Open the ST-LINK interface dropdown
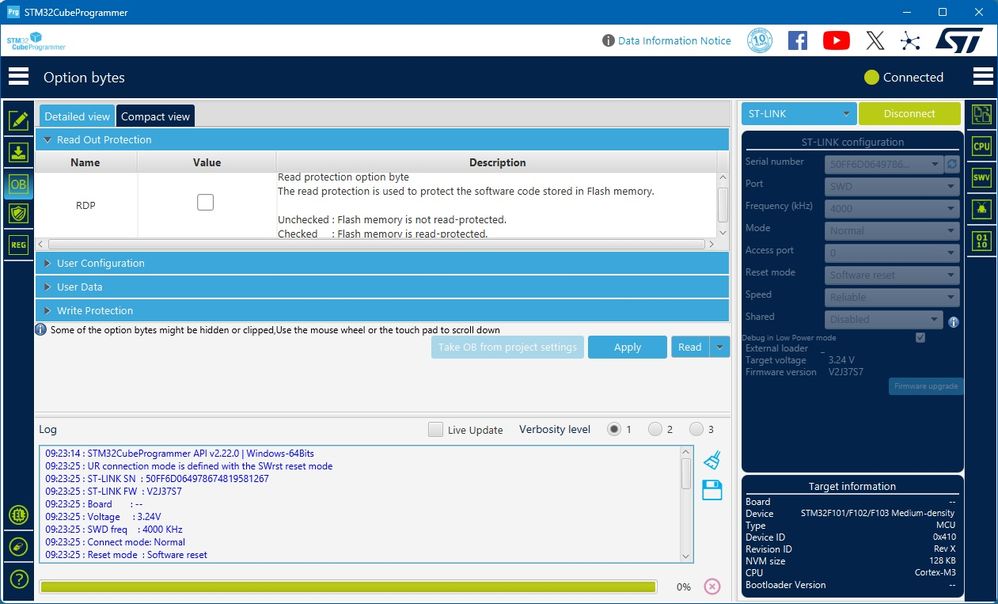Viewport: 998px width, 604px height. [x=799, y=114]
